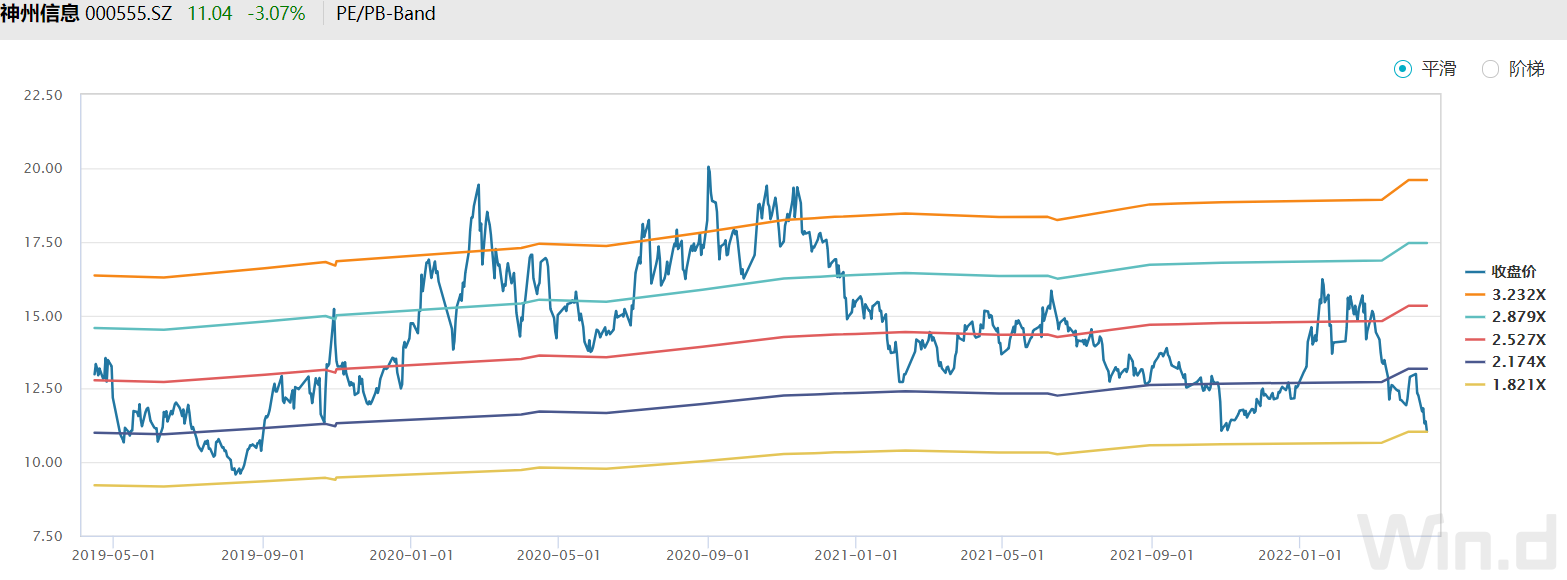The height and width of the screenshot is (580, 1567).
Task: Click the stock code 000555.SZ
Action: (x=129, y=15)
